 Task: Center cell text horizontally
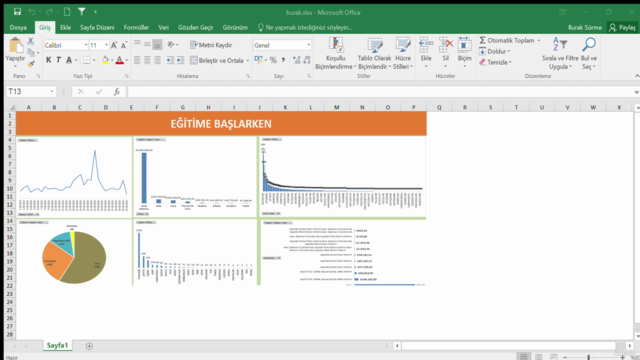[x=147, y=60]
